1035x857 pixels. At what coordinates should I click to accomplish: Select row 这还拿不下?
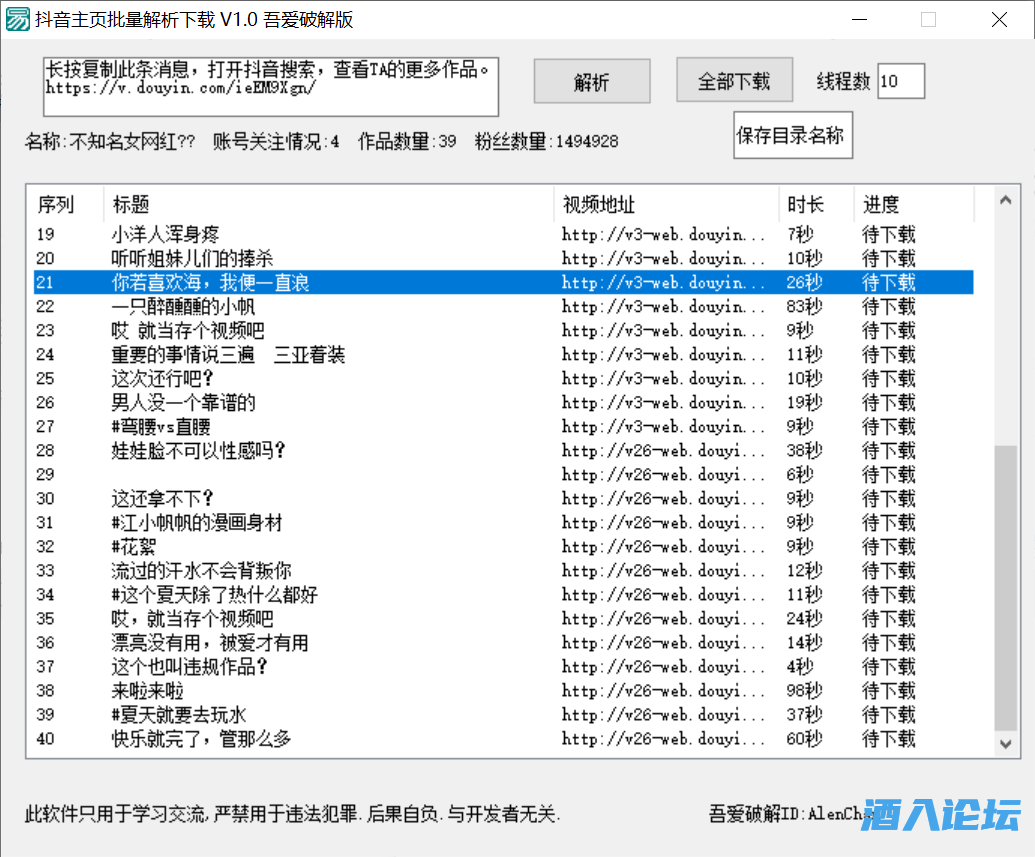click(504, 498)
